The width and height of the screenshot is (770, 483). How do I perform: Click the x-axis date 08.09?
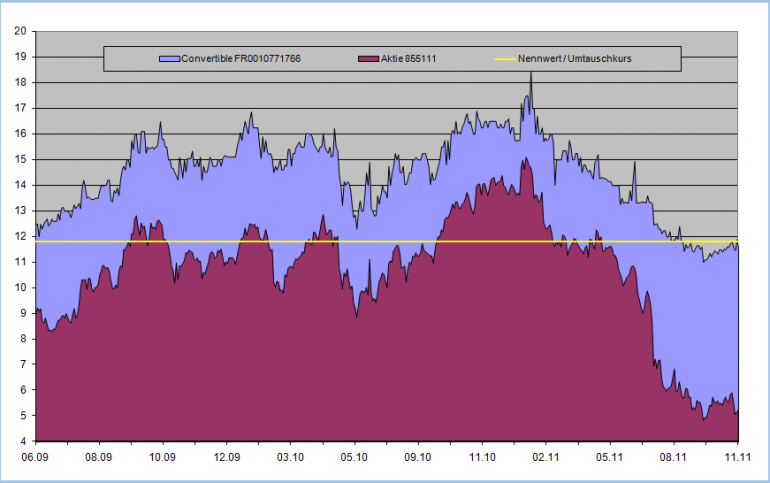click(99, 457)
